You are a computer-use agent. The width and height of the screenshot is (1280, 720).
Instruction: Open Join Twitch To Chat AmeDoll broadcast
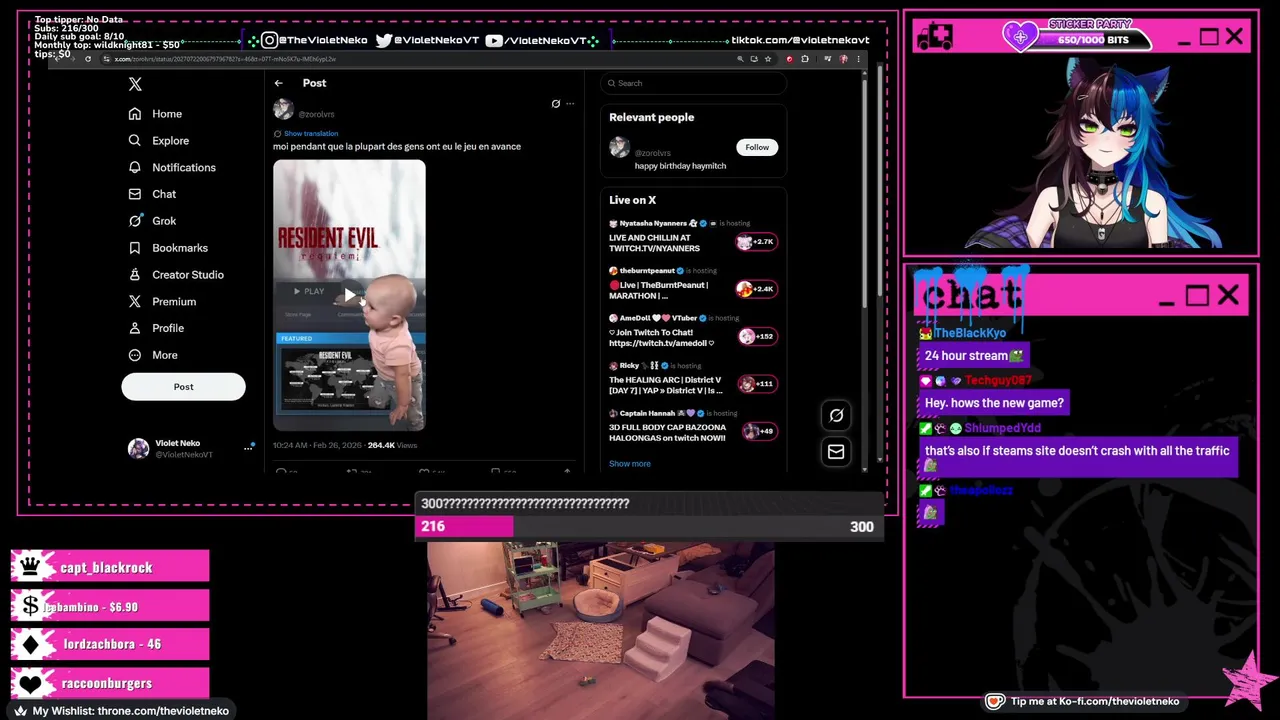661,338
